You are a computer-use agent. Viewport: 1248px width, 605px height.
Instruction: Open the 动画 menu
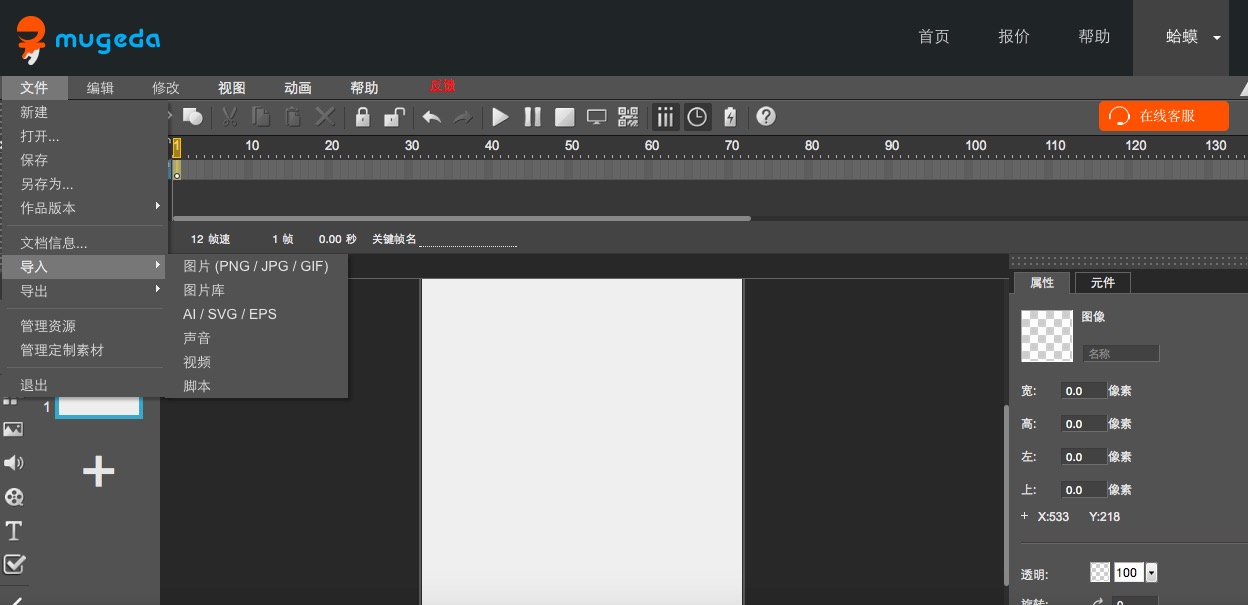pos(298,88)
